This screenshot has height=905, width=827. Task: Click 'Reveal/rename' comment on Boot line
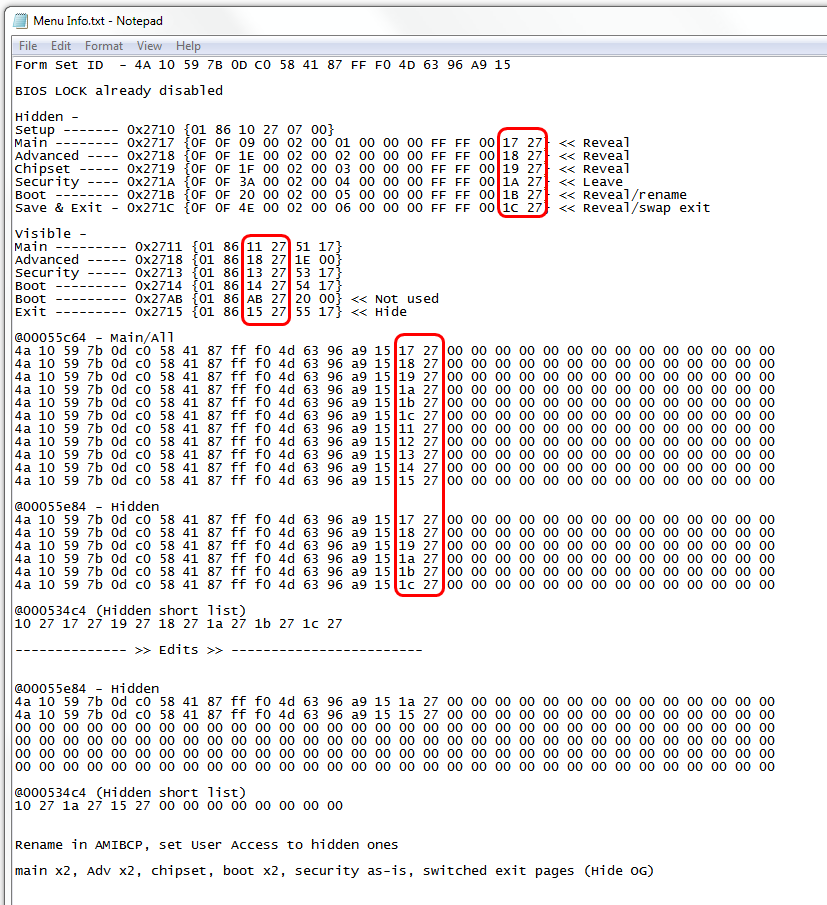click(635, 195)
